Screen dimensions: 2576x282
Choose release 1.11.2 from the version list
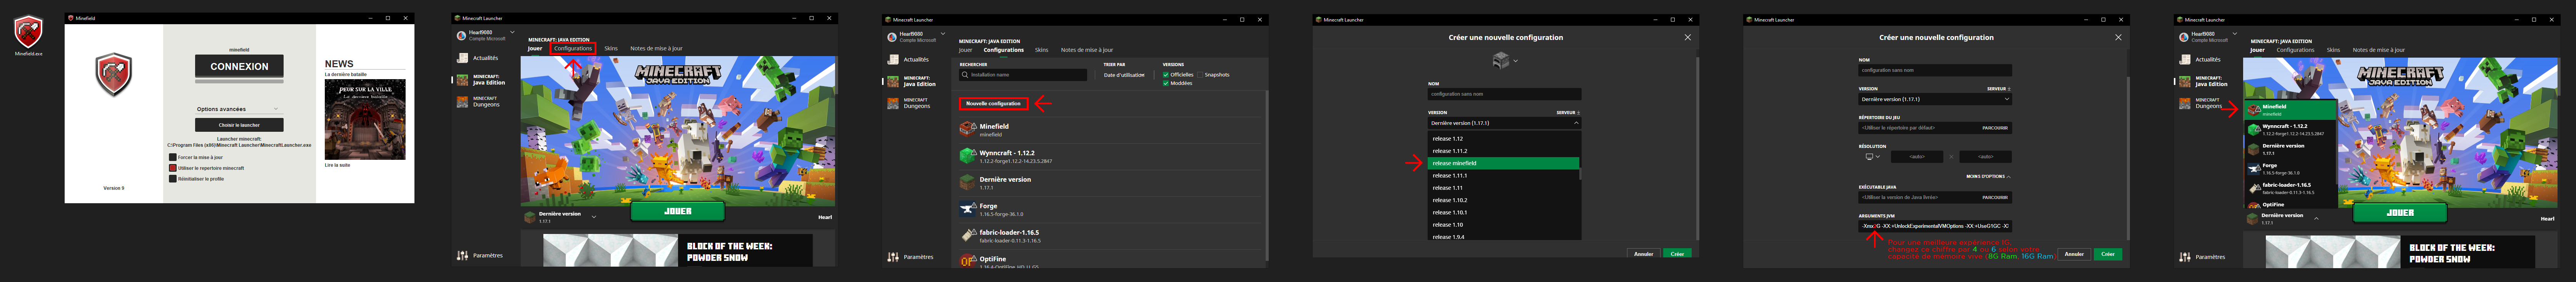[x=1503, y=151]
